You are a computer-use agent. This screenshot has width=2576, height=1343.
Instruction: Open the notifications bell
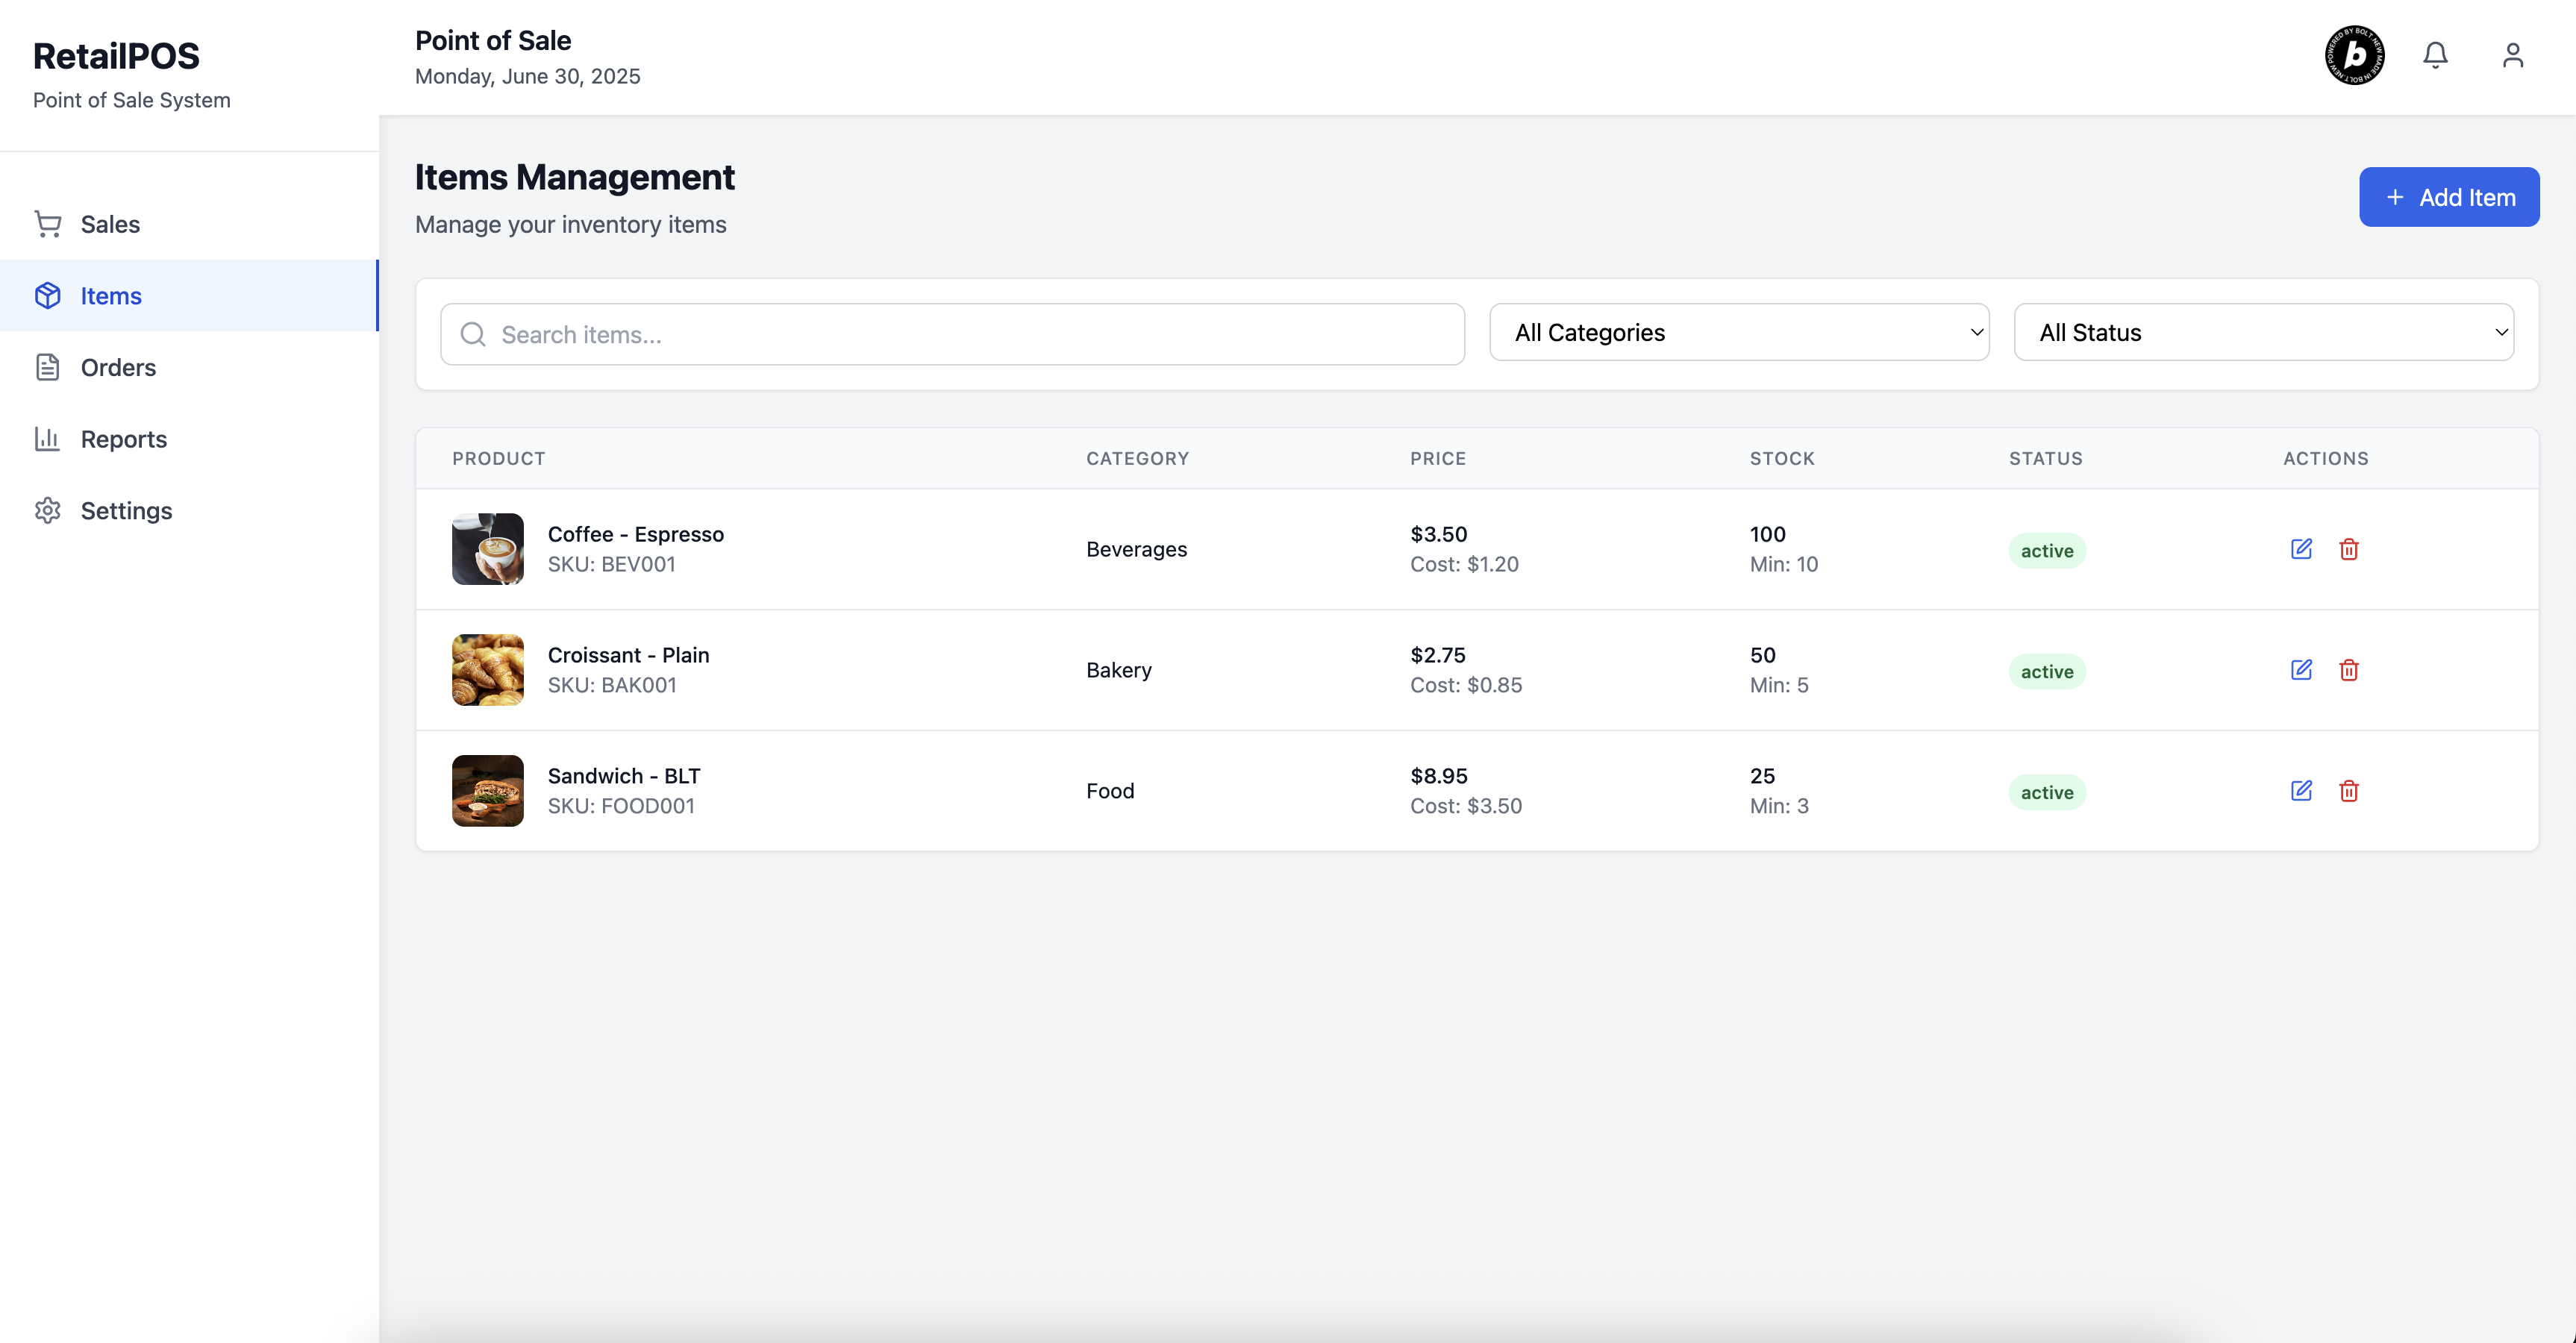click(2435, 55)
